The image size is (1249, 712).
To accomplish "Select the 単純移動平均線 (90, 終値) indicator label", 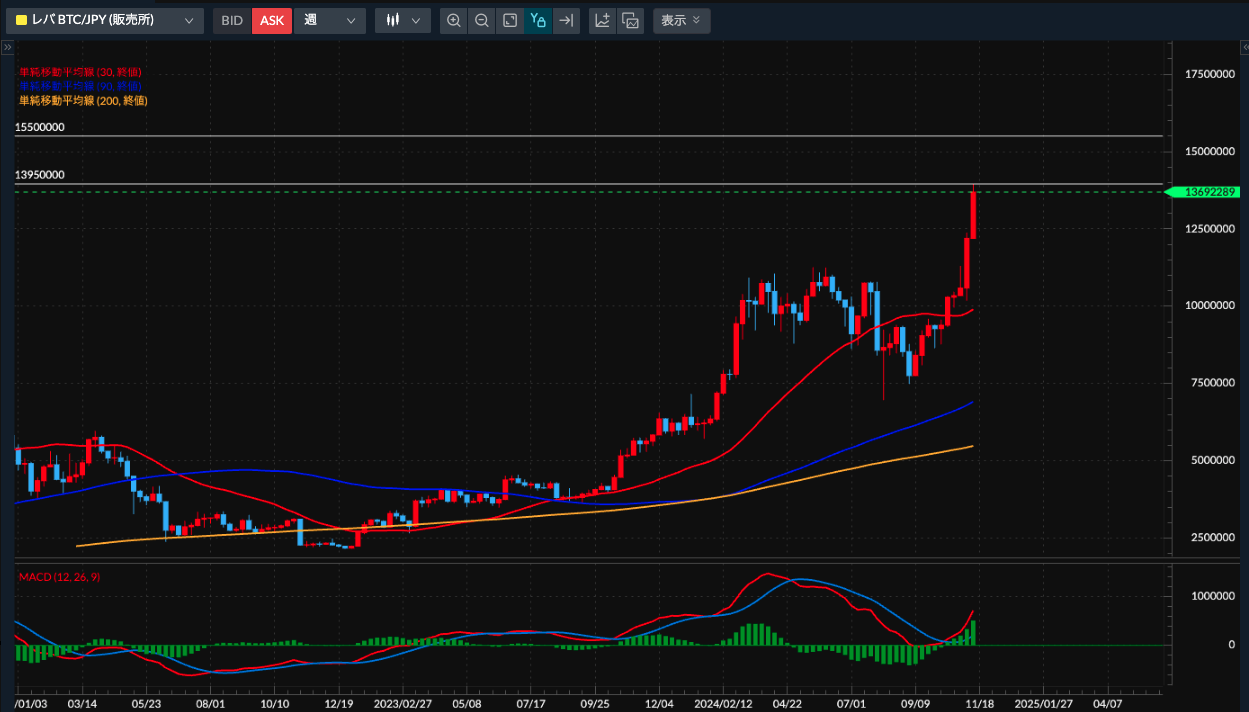I will [x=80, y=86].
